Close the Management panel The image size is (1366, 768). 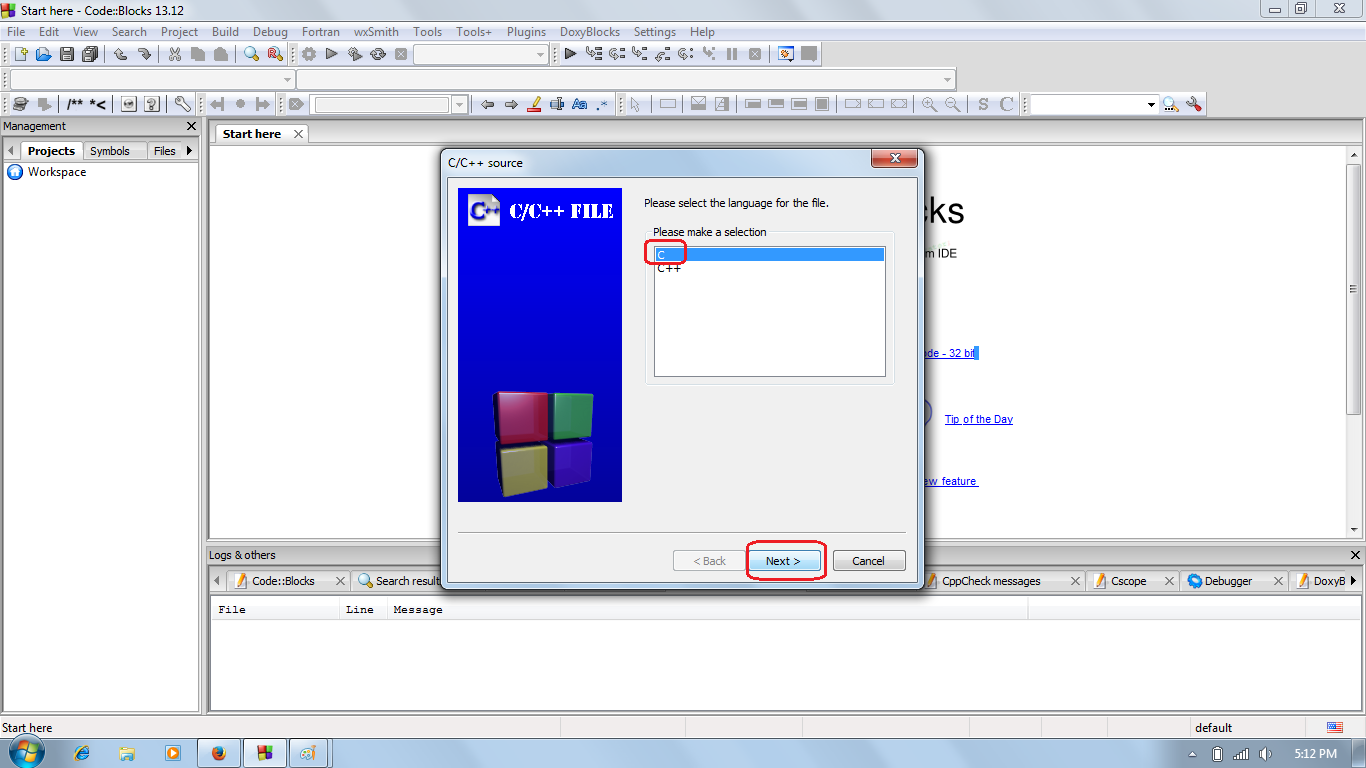[192, 126]
